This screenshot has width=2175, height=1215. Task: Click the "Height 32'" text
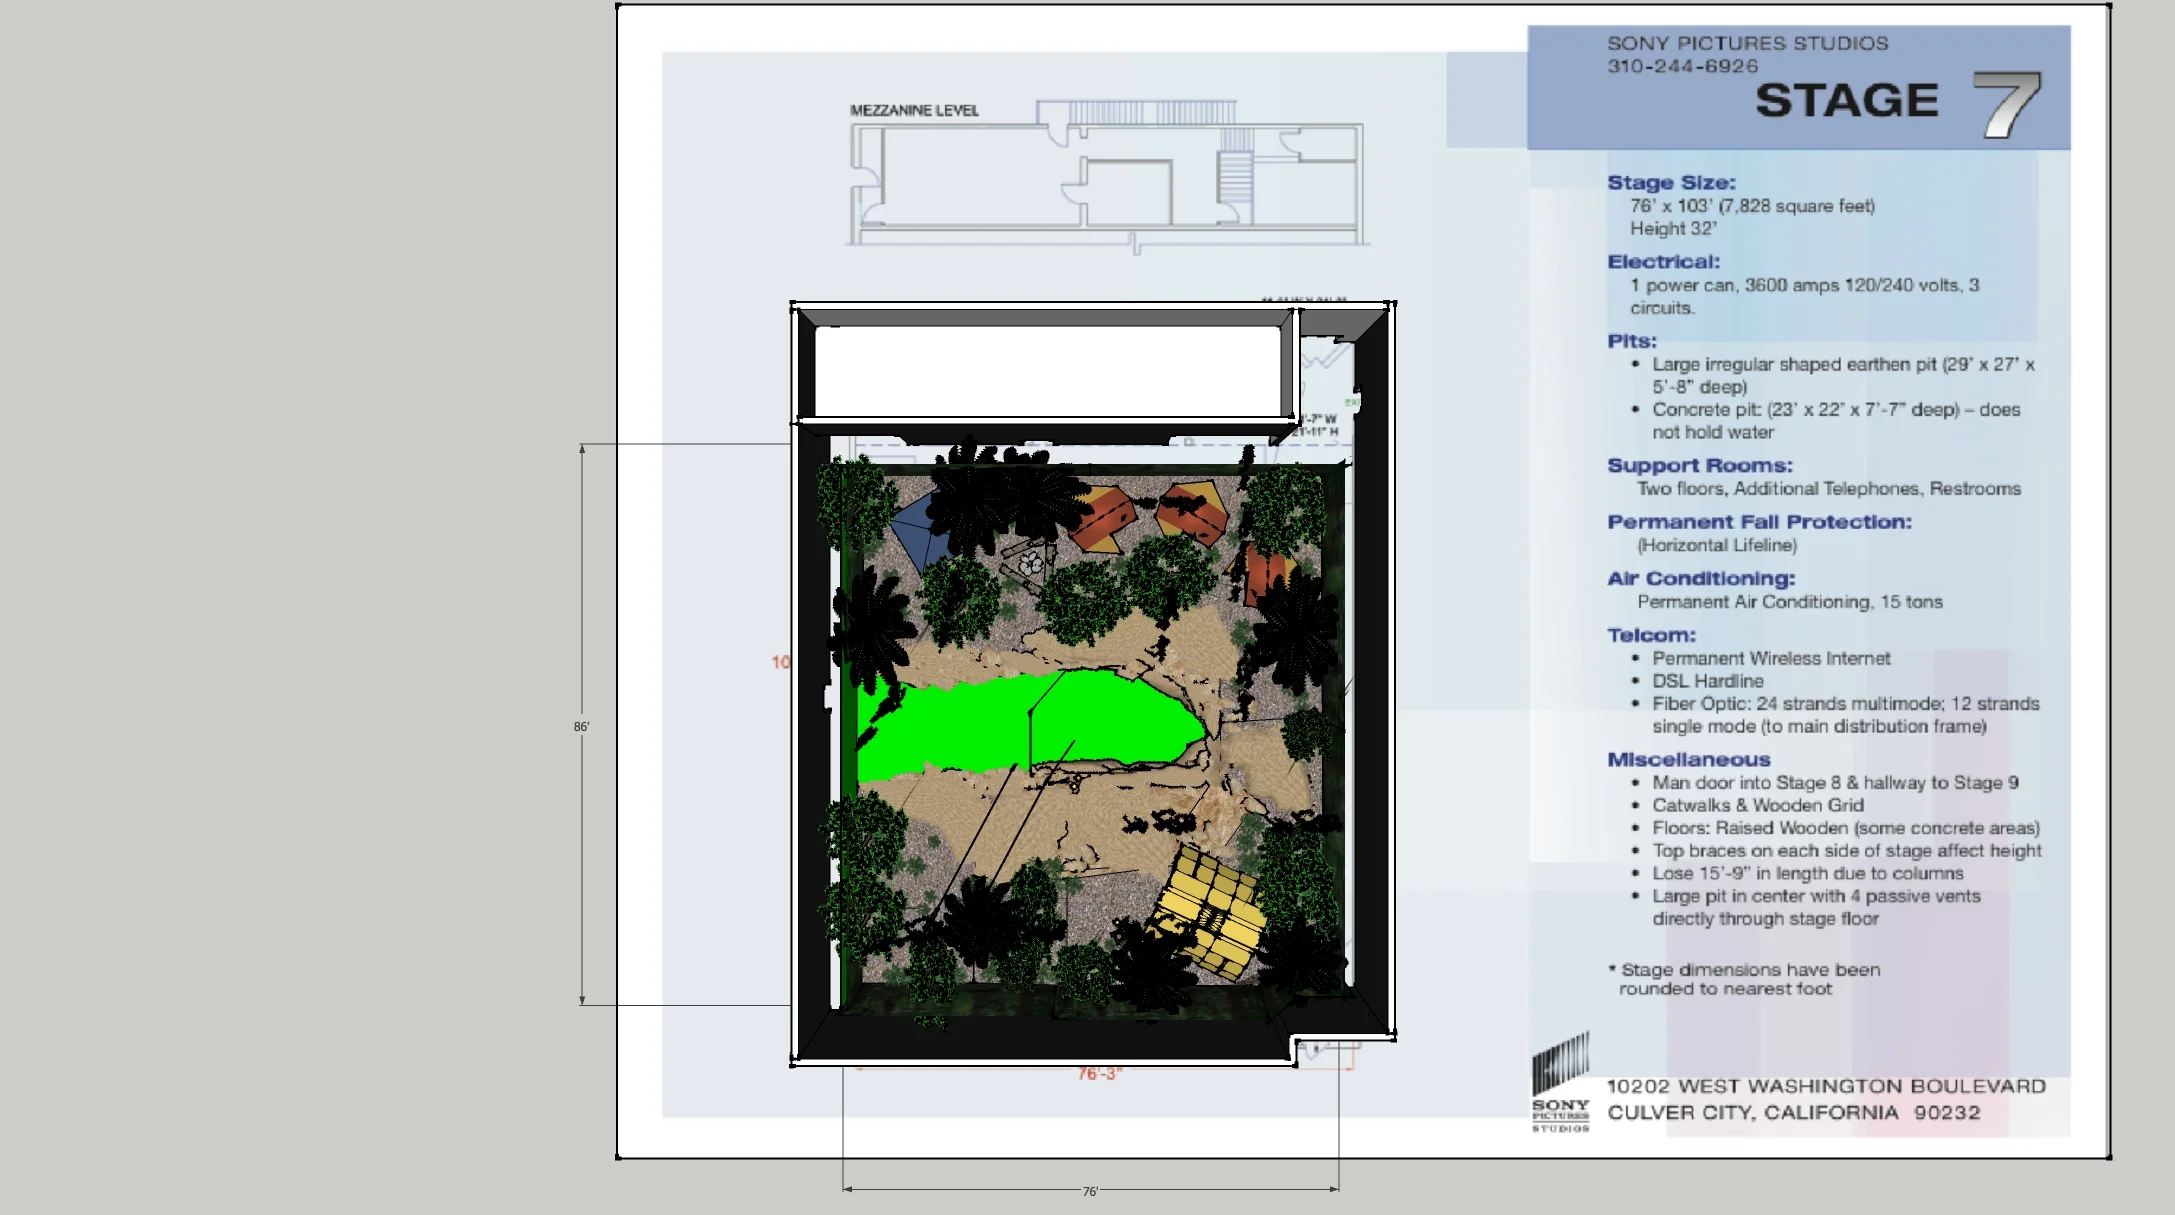(1673, 228)
